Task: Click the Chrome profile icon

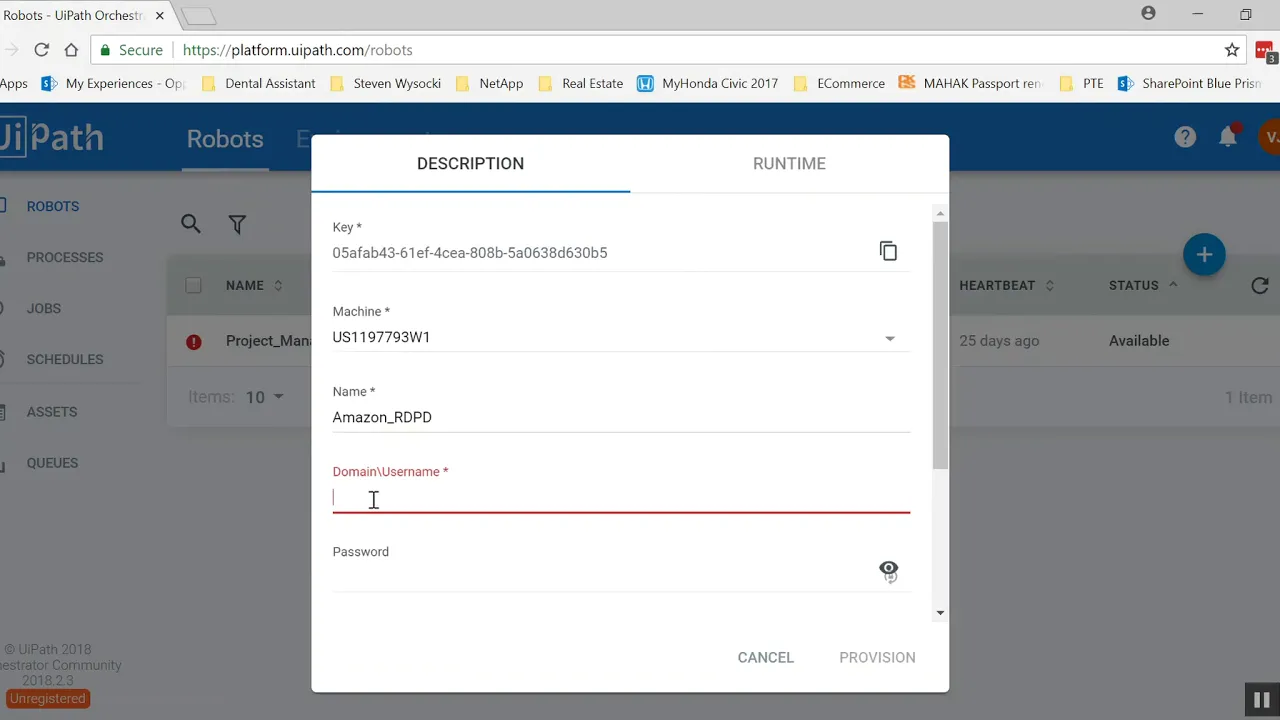Action: point(1148,14)
